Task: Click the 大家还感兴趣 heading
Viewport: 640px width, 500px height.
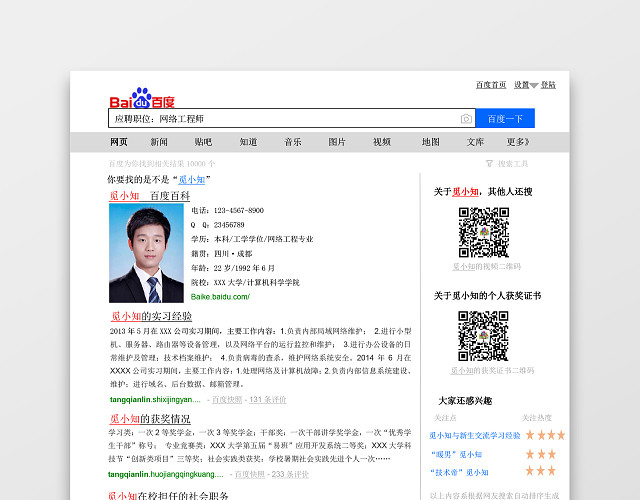Action: pyautogui.click(x=465, y=401)
